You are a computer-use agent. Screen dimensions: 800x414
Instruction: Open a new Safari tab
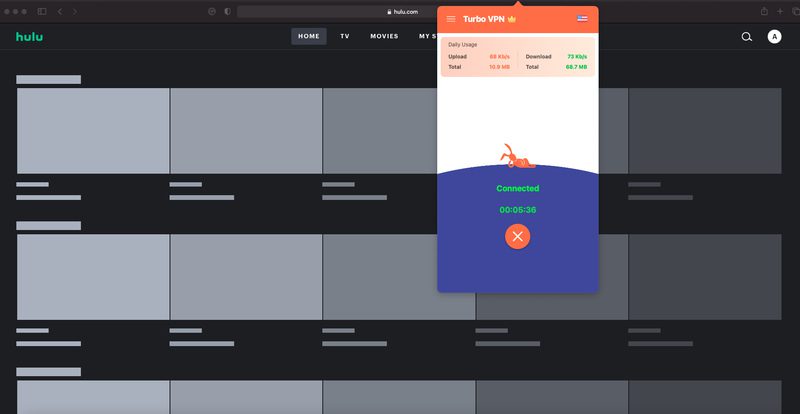[780, 11]
